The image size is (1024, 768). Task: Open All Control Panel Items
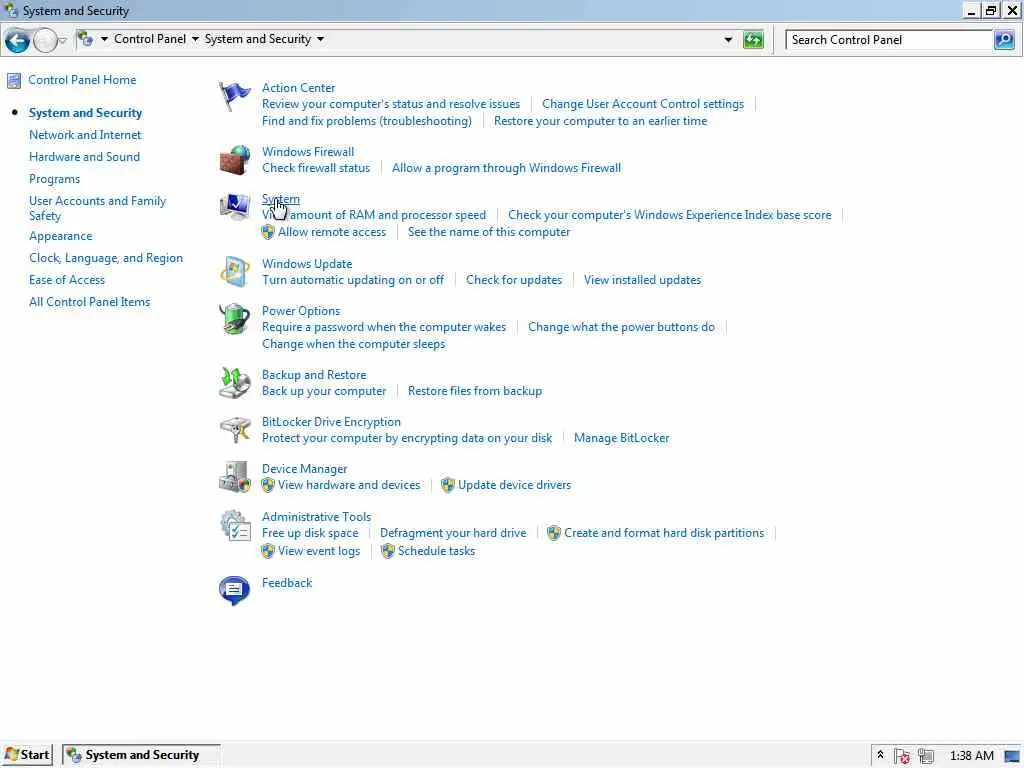click(x=89, y=302)
